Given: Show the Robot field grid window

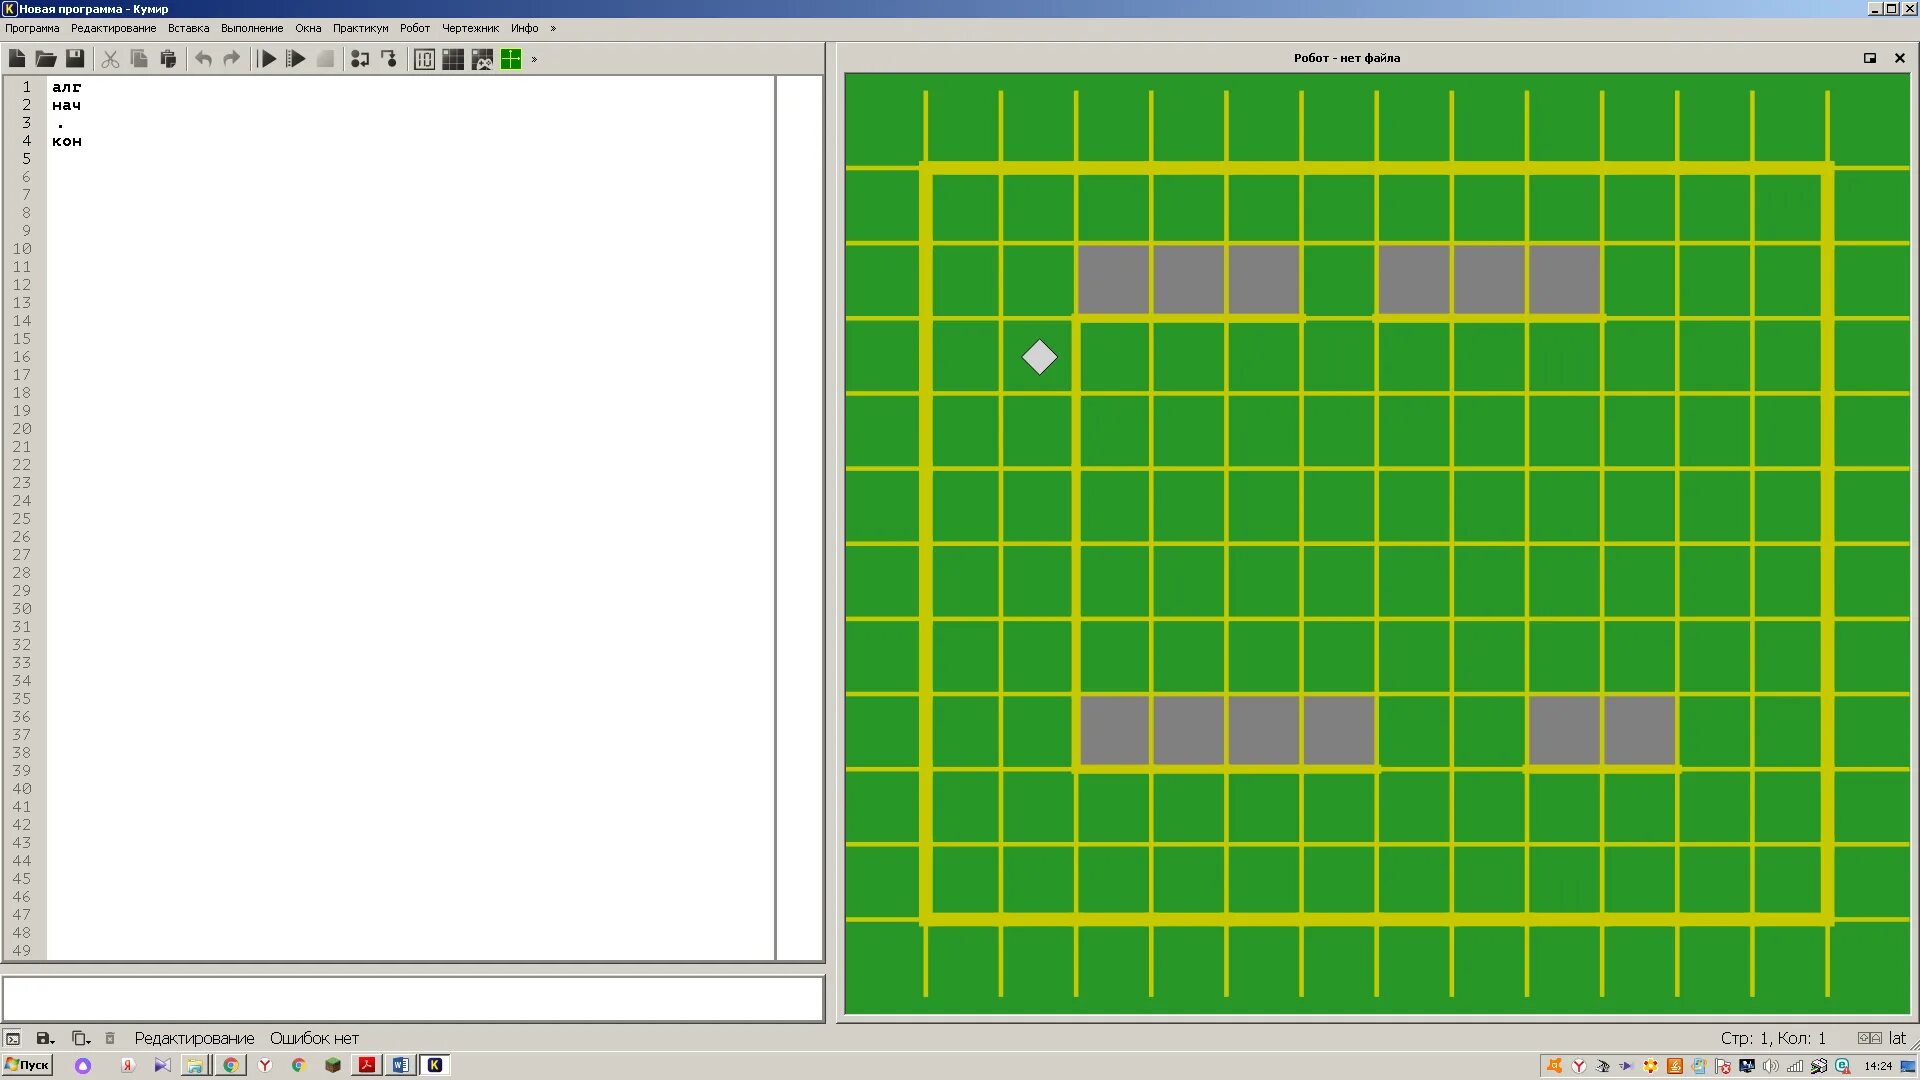Looking at the screenshot, I should [x=453, y=59].
